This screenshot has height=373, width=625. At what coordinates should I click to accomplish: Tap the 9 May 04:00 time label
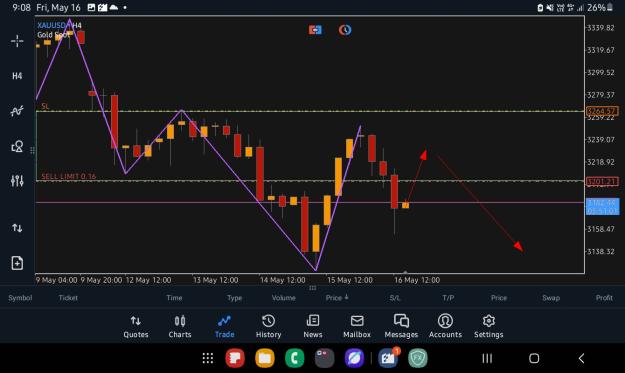click(x=57, y=280)
